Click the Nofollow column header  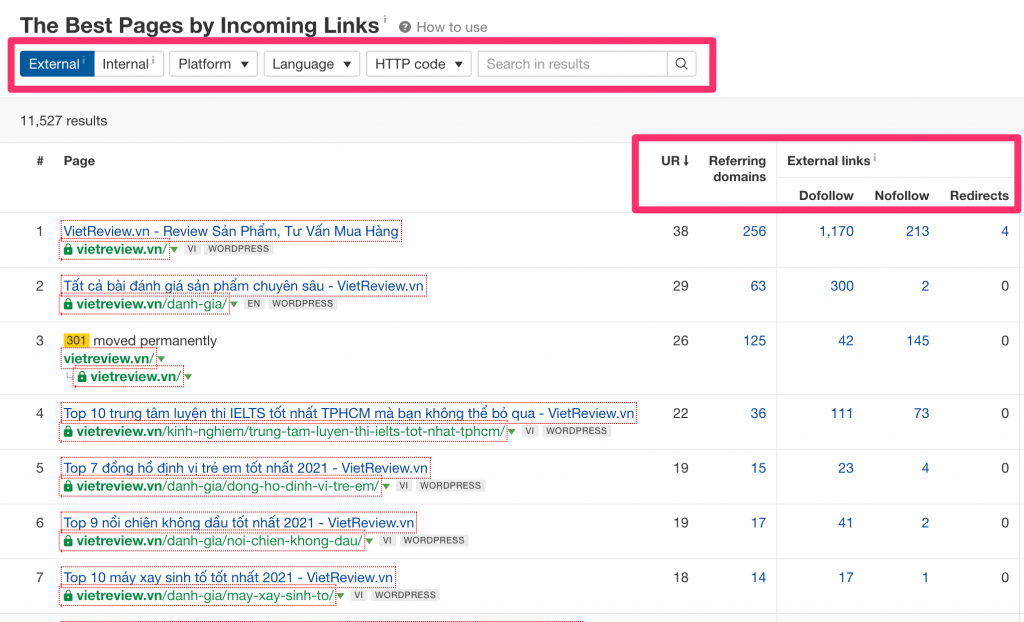[x=901, y=196]
